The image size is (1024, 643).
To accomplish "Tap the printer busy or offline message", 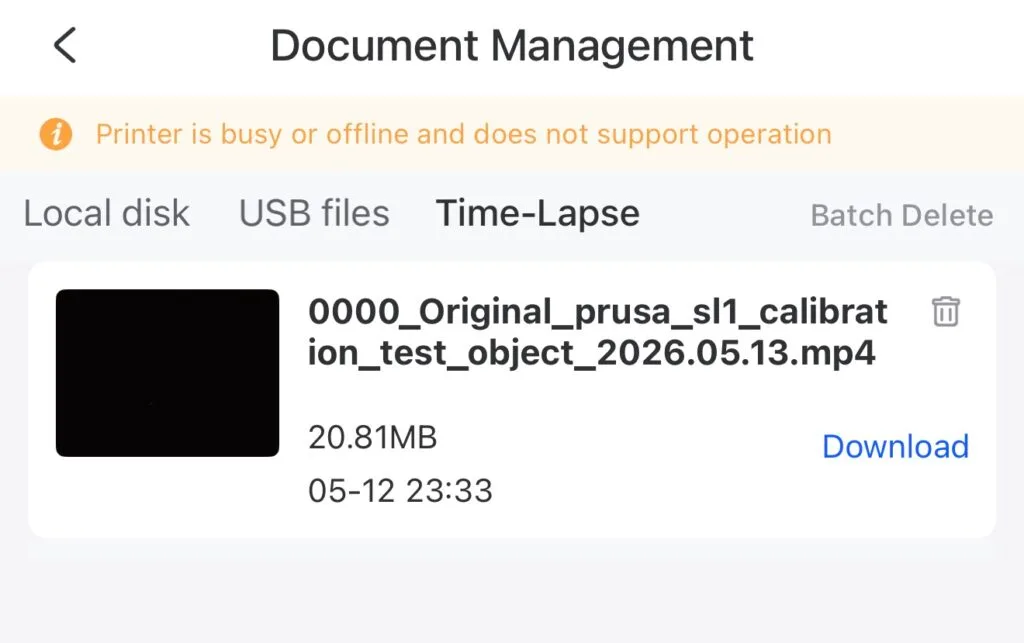I will (464, 134).
